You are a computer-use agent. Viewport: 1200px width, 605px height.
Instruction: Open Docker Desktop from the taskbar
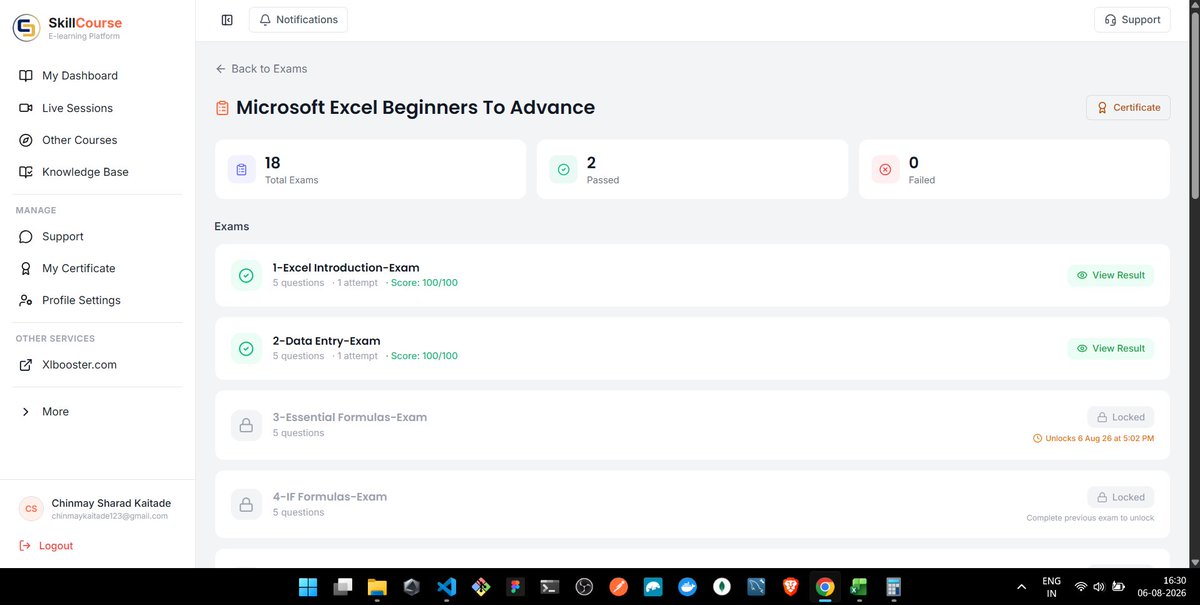687,587
